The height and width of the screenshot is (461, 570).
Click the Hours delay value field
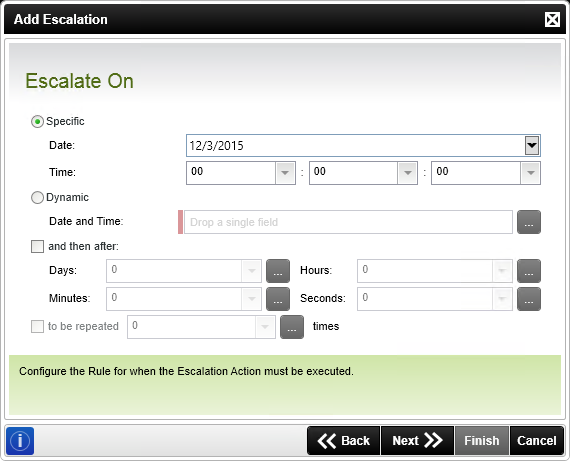click(425, 271)
